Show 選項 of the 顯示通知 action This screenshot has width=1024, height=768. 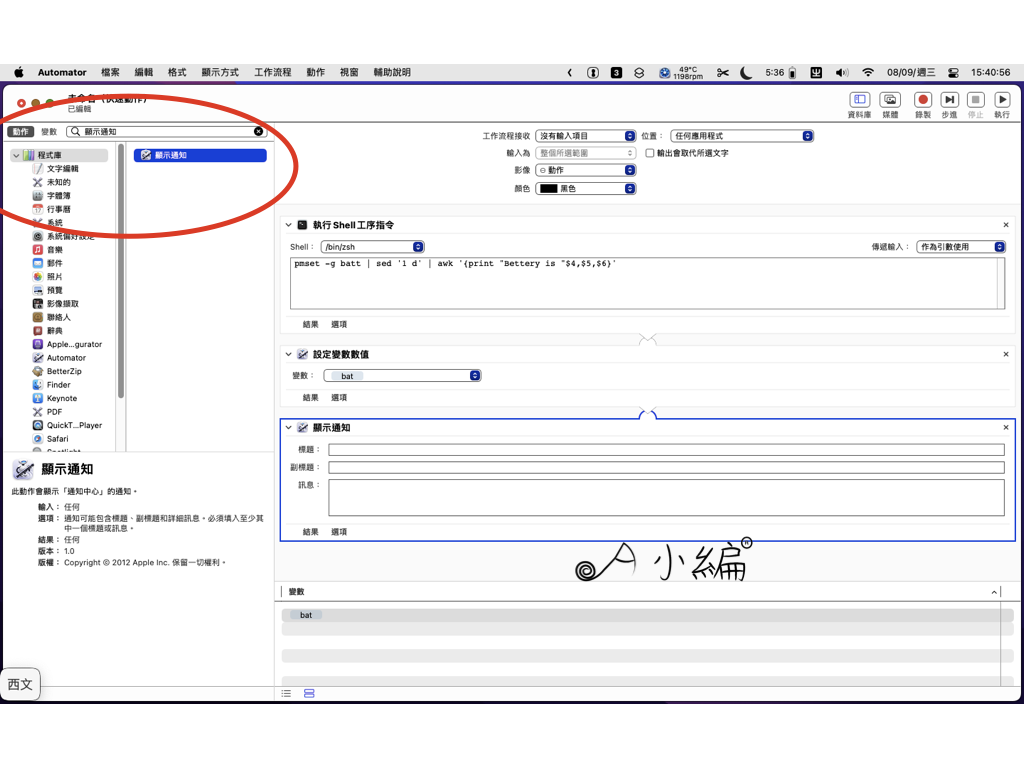(x=339, y=532)
